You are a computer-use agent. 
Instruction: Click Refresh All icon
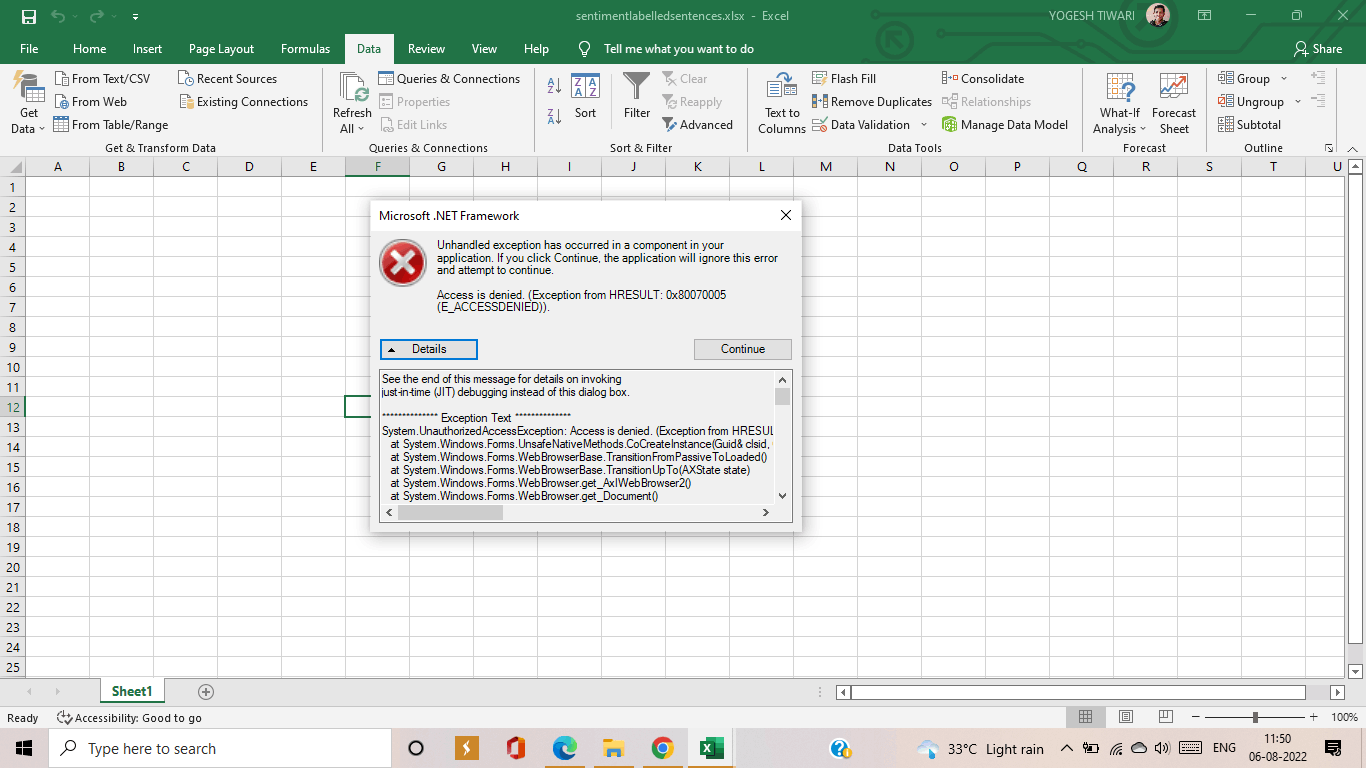353,88
